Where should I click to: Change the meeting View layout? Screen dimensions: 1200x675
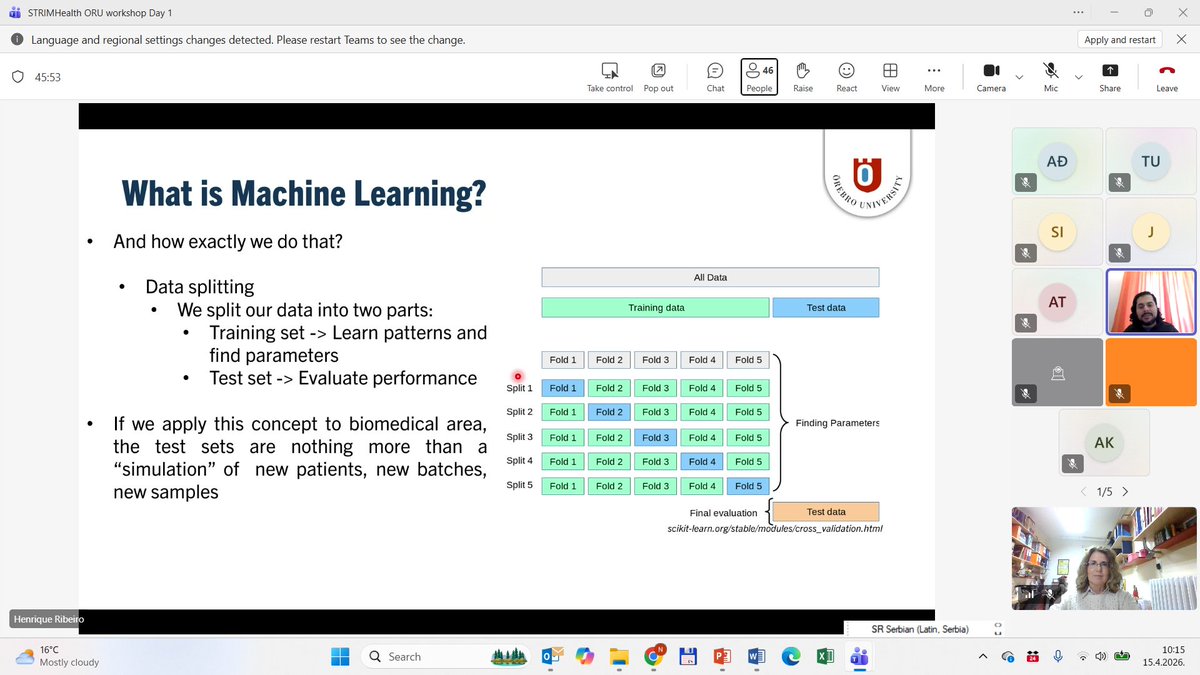coord(890,78)
